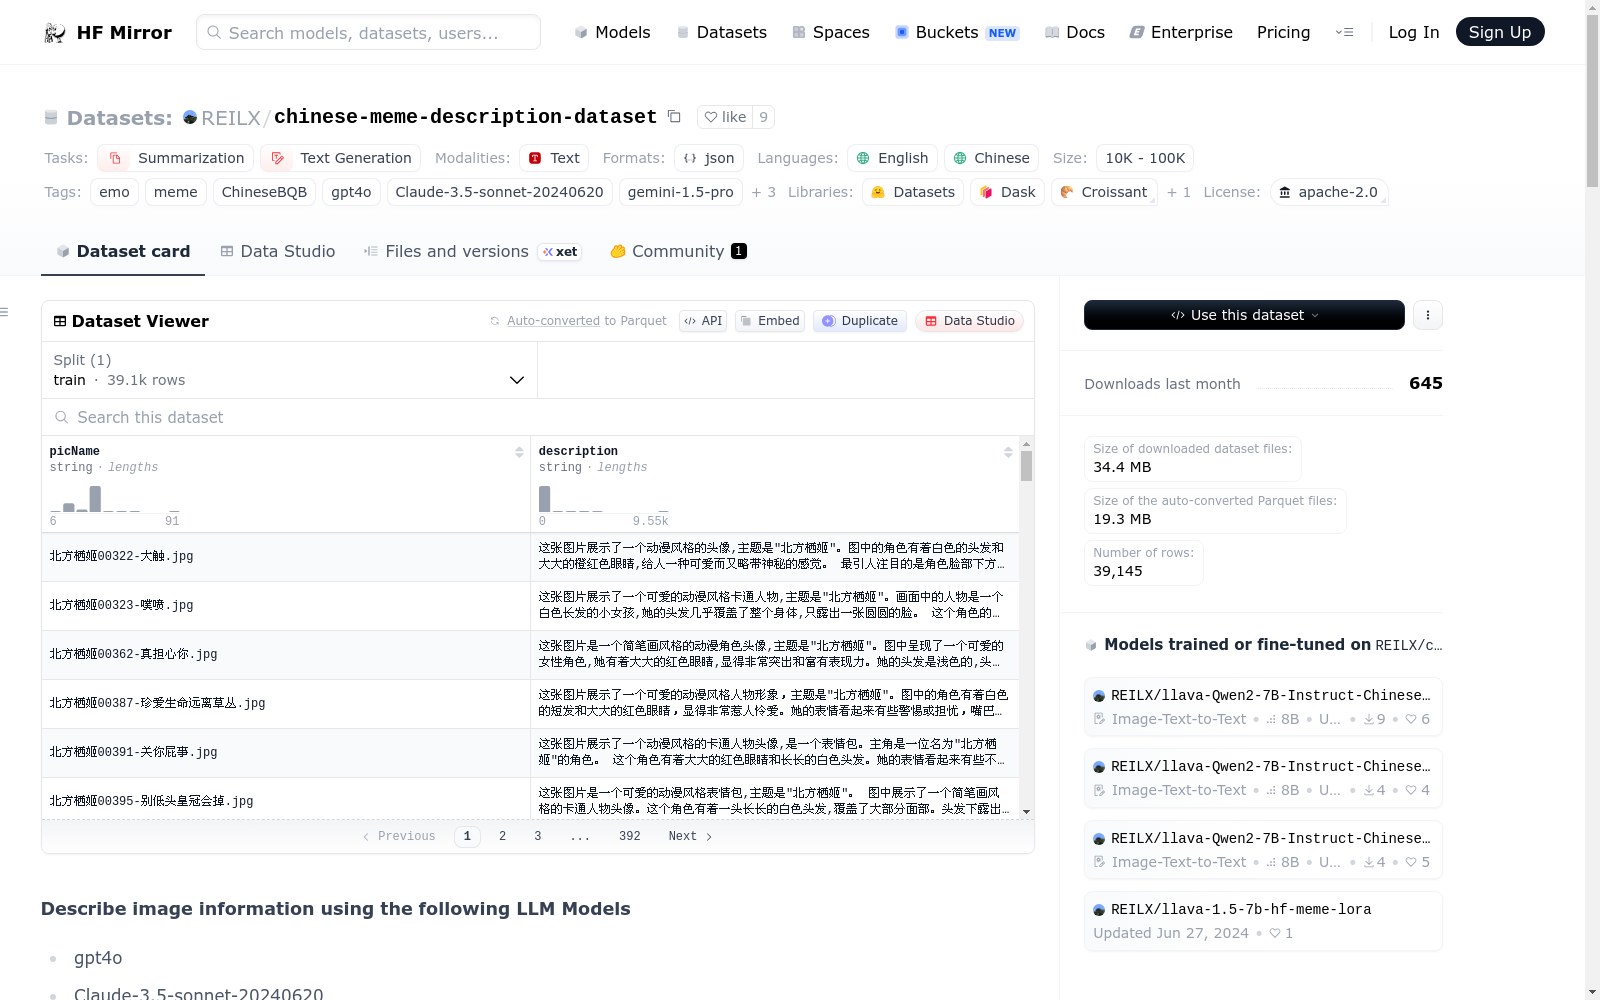Focus the Search this dataset field
Image resolution: width=1600 pixels, height=1000 pixels.
click(538, 417)
